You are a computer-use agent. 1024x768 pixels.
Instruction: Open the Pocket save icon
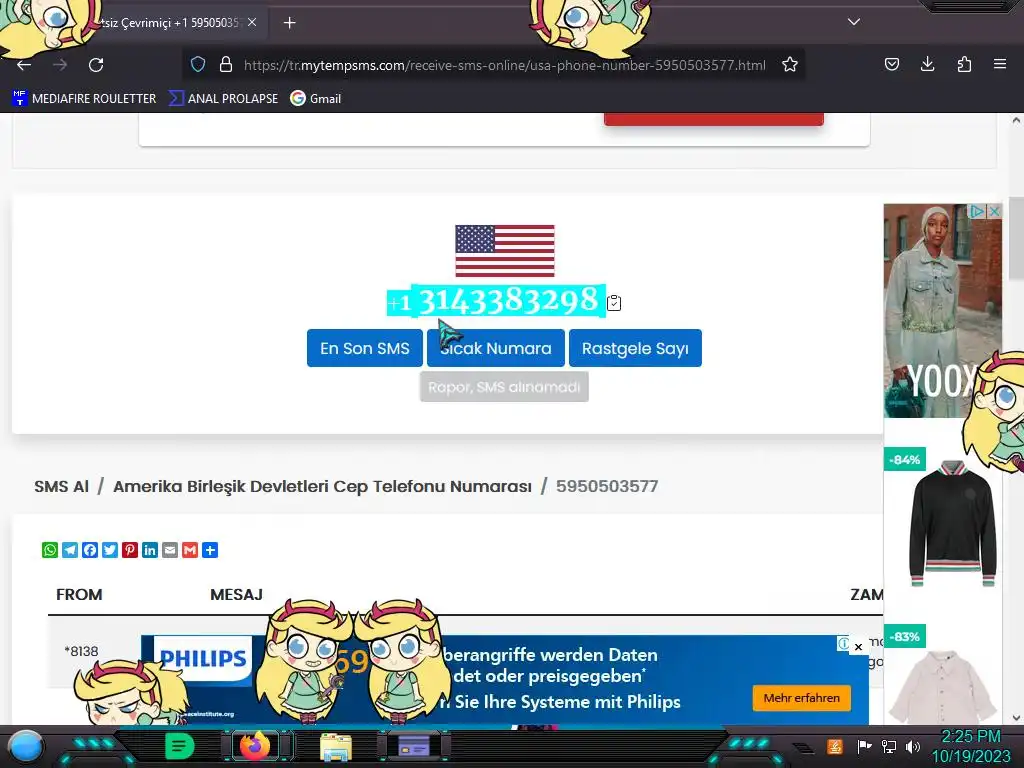pyautogui.click(x=891, y=64)
